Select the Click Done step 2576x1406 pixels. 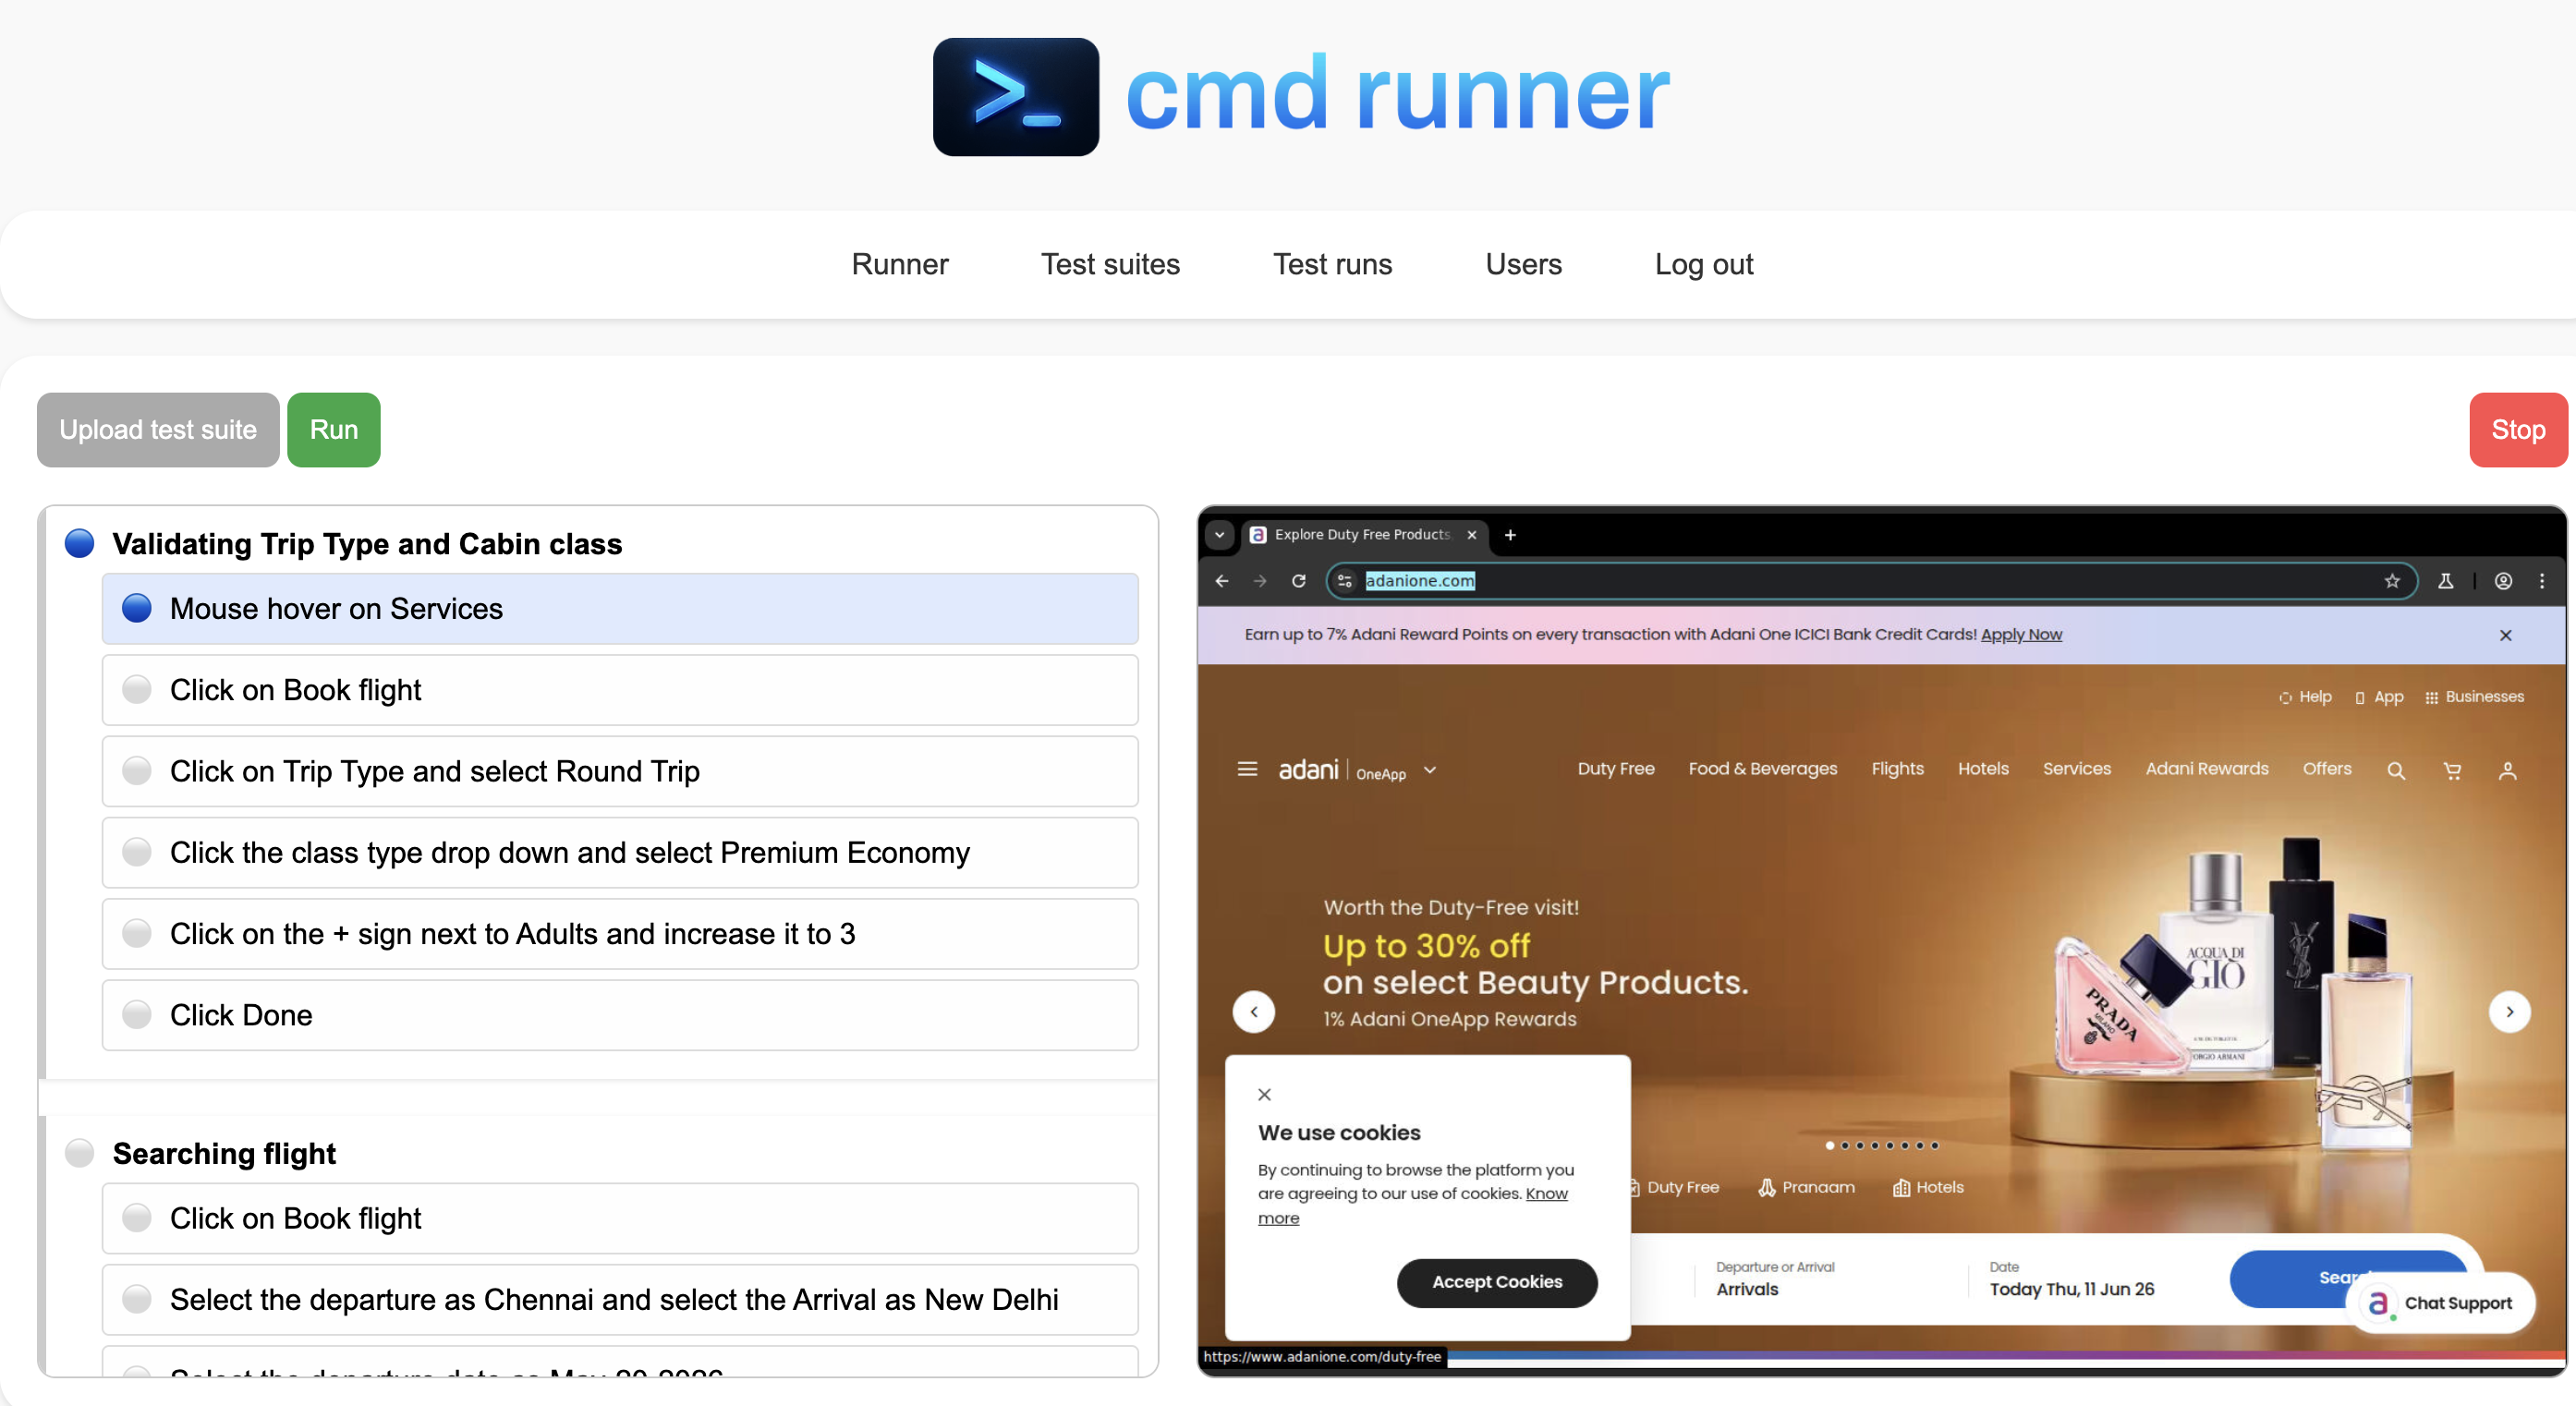tap(620, 1015)
